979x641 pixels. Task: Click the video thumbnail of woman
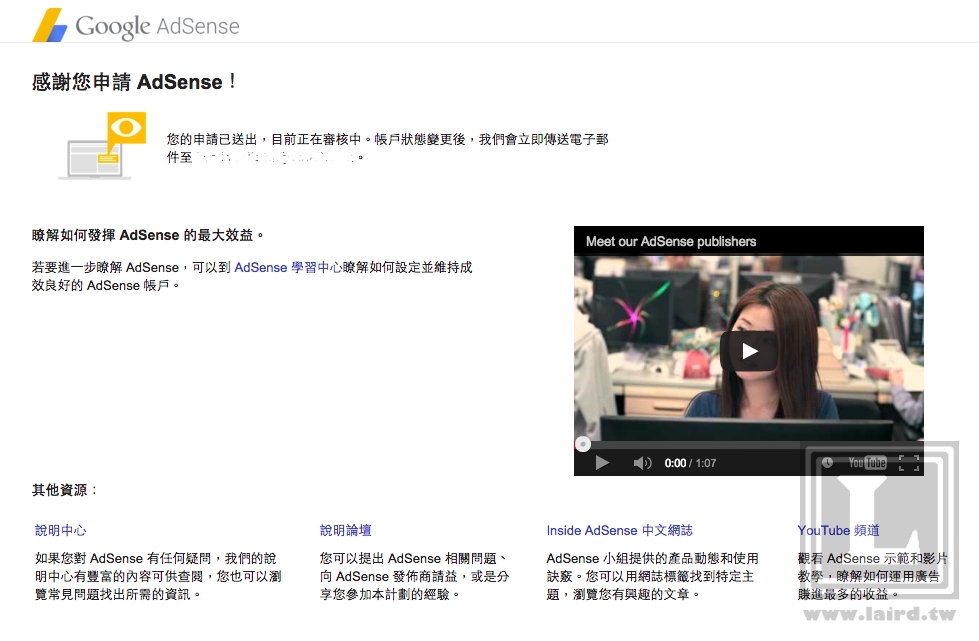click(749, 348)
